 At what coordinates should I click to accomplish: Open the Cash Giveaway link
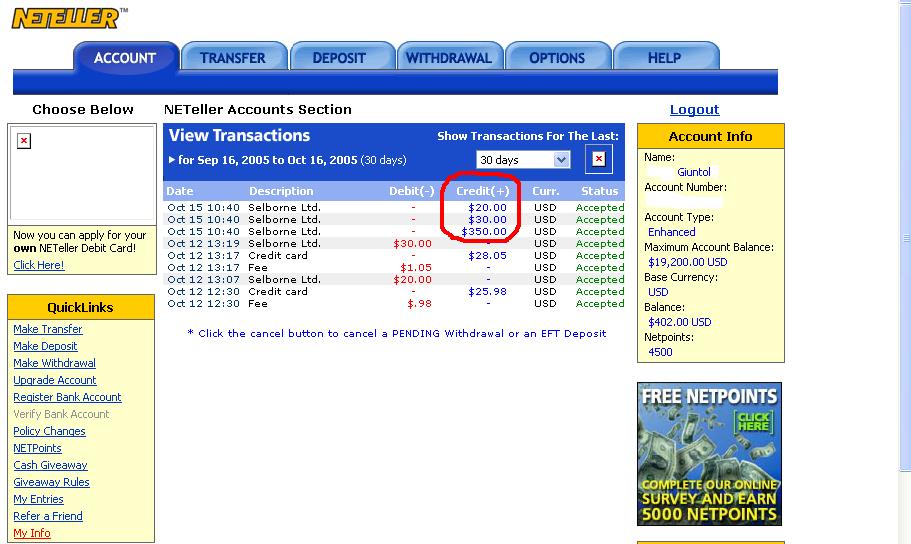pos(51,465)
